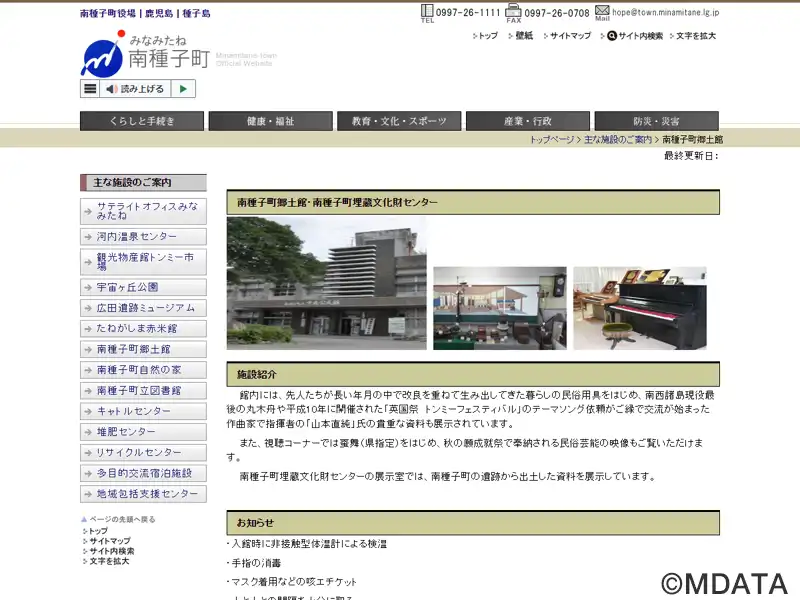
Task: Open 産業・行政 navigation tab
Action: point(528,121)
